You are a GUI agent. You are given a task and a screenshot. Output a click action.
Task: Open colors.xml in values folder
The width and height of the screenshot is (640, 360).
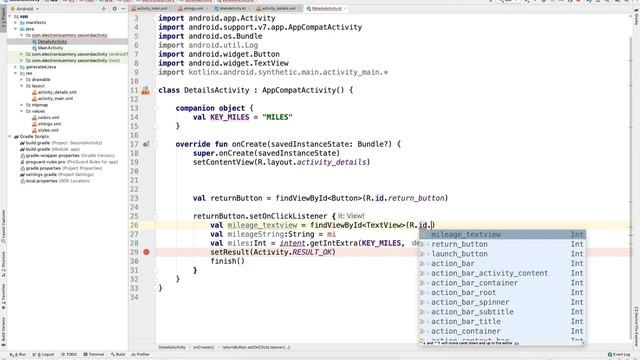click(x=48, y=117)
